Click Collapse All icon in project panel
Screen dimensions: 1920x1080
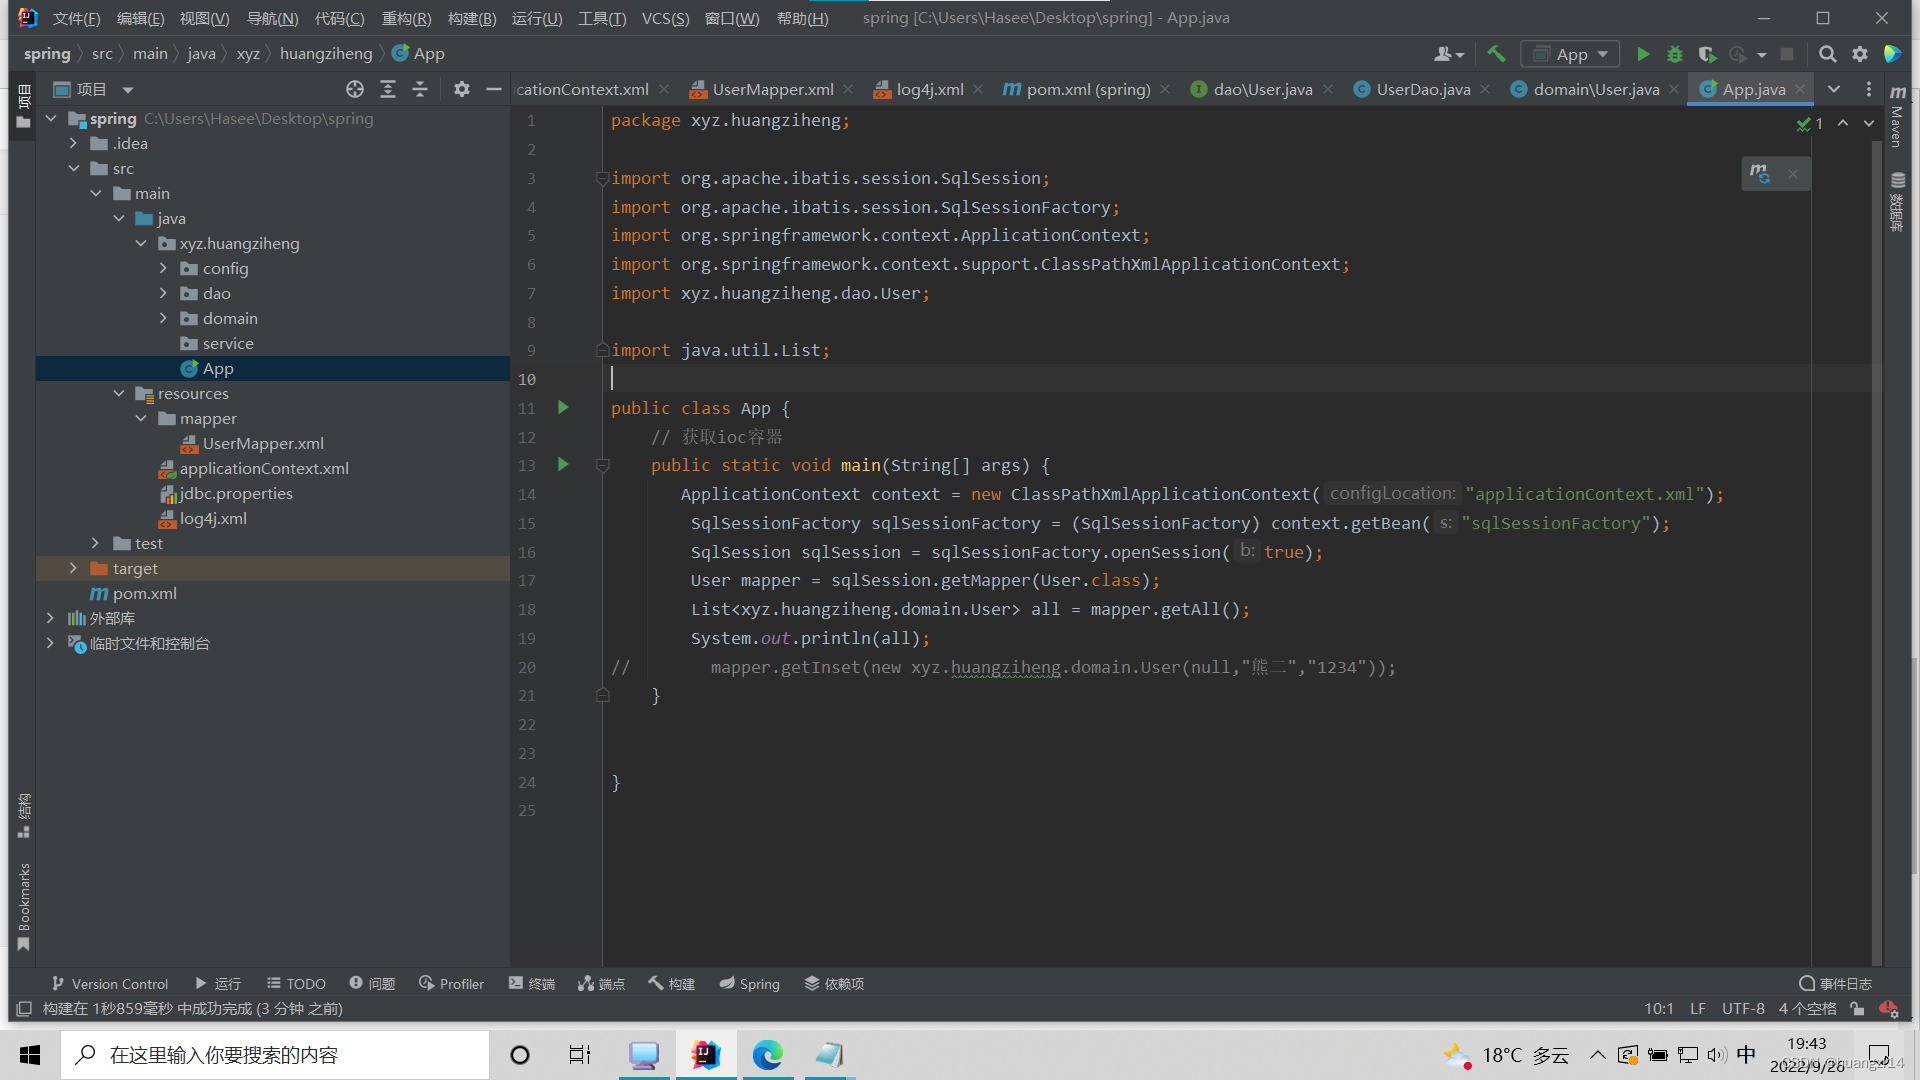(420, 89)
